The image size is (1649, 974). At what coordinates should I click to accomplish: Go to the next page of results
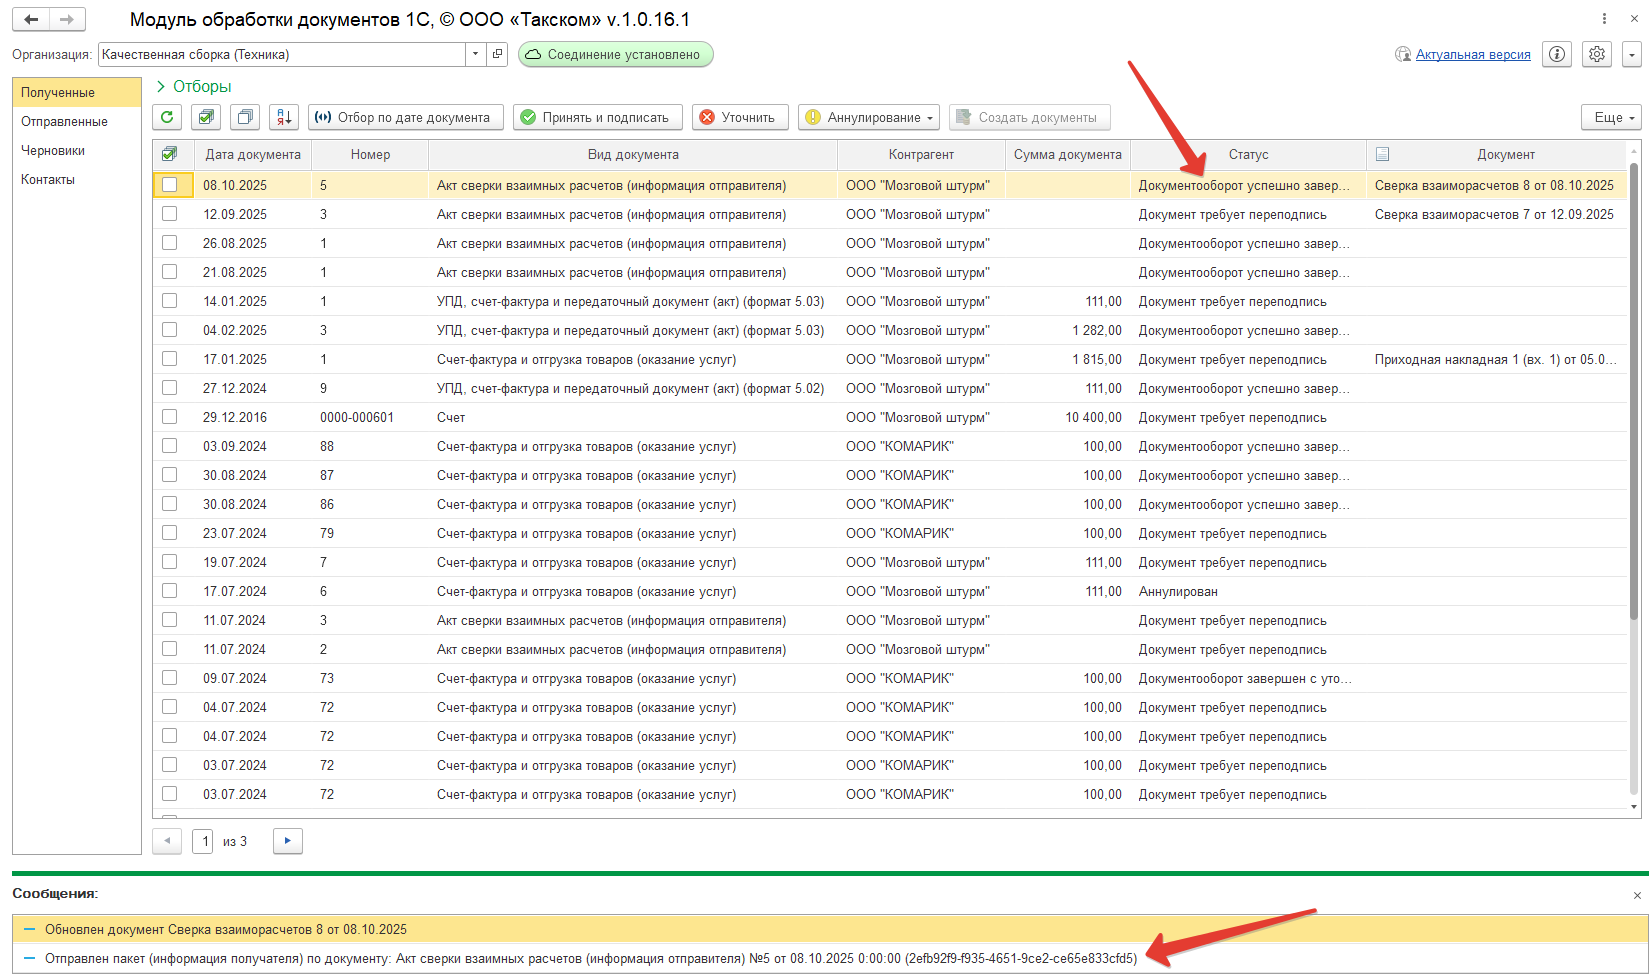(287, 841)
